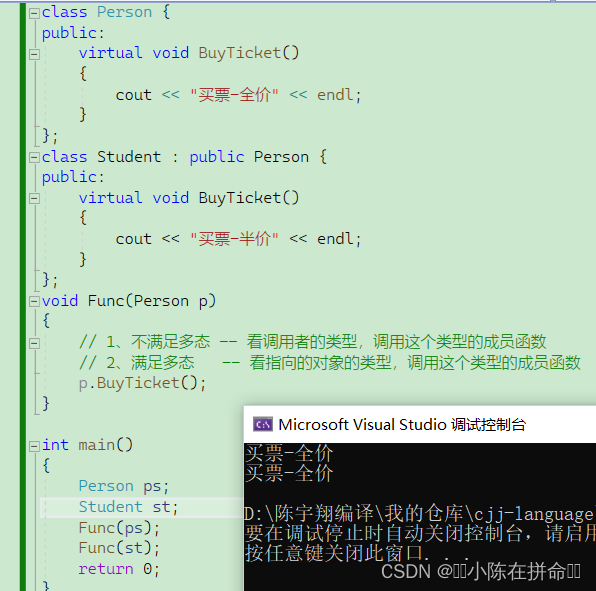
Task: Click the green change-tracking margin bar
Action: point(23,296)
